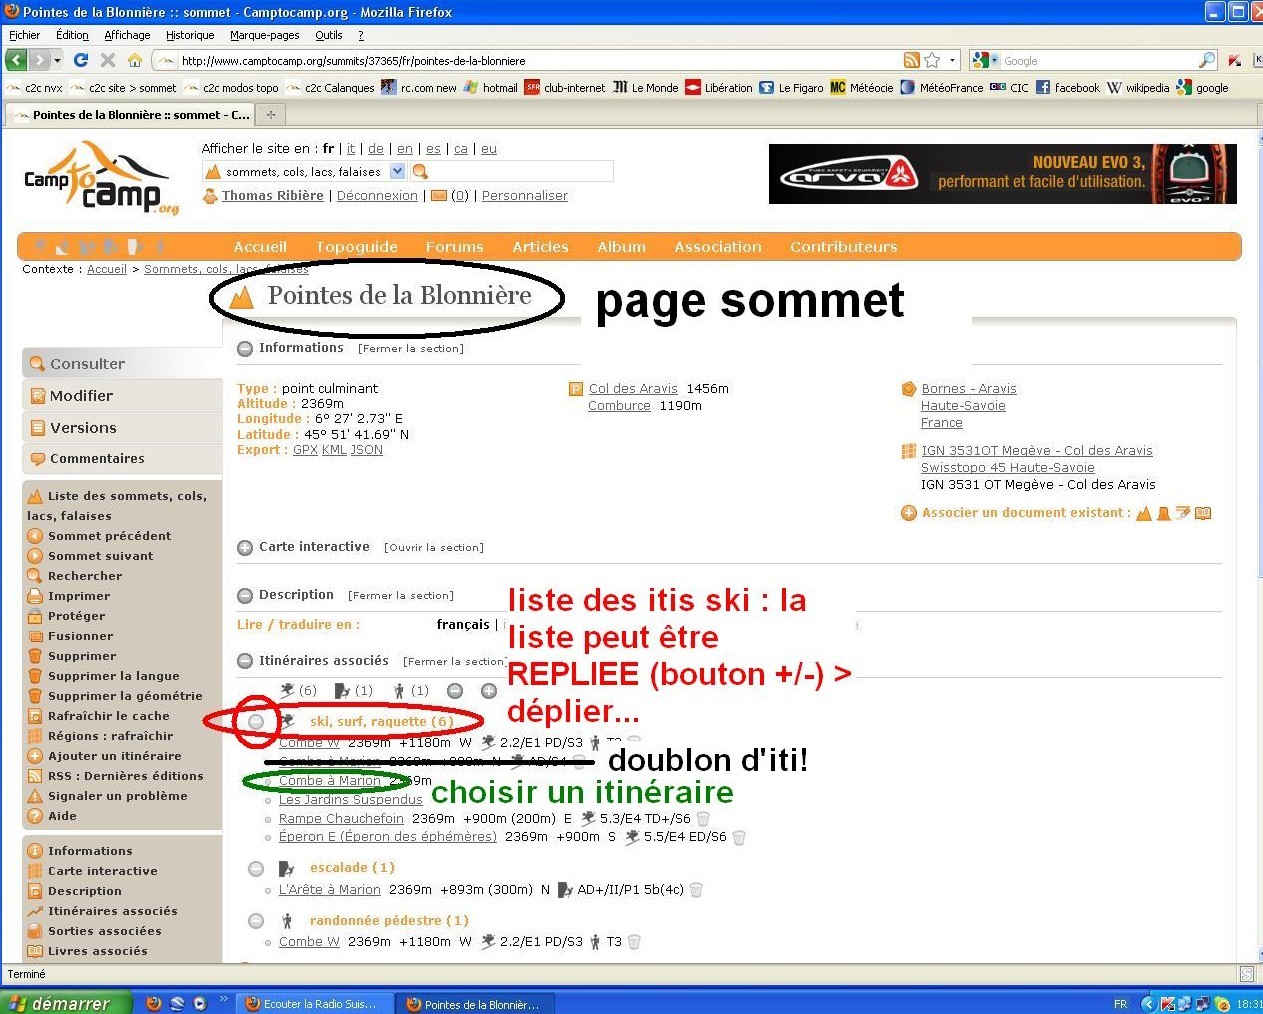This screenshot has height=1014, width=1263.
Task: Open the Marque-pages menu
Action: coord(264,35)
